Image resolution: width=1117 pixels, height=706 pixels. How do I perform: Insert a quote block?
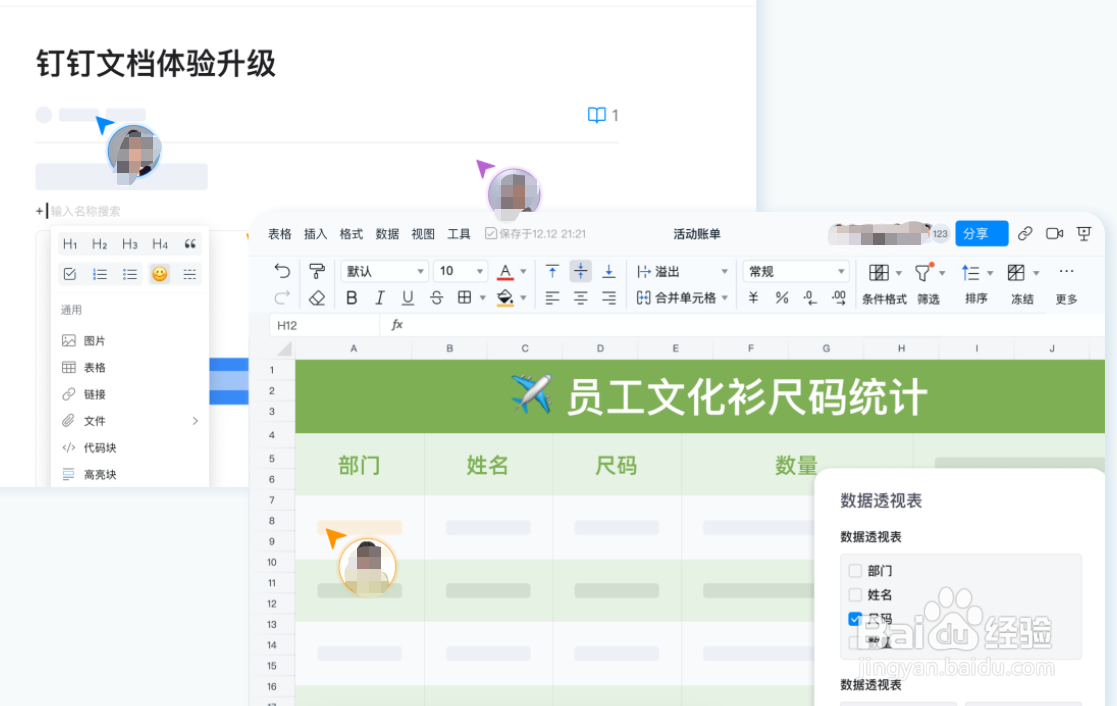pos(189,244)
